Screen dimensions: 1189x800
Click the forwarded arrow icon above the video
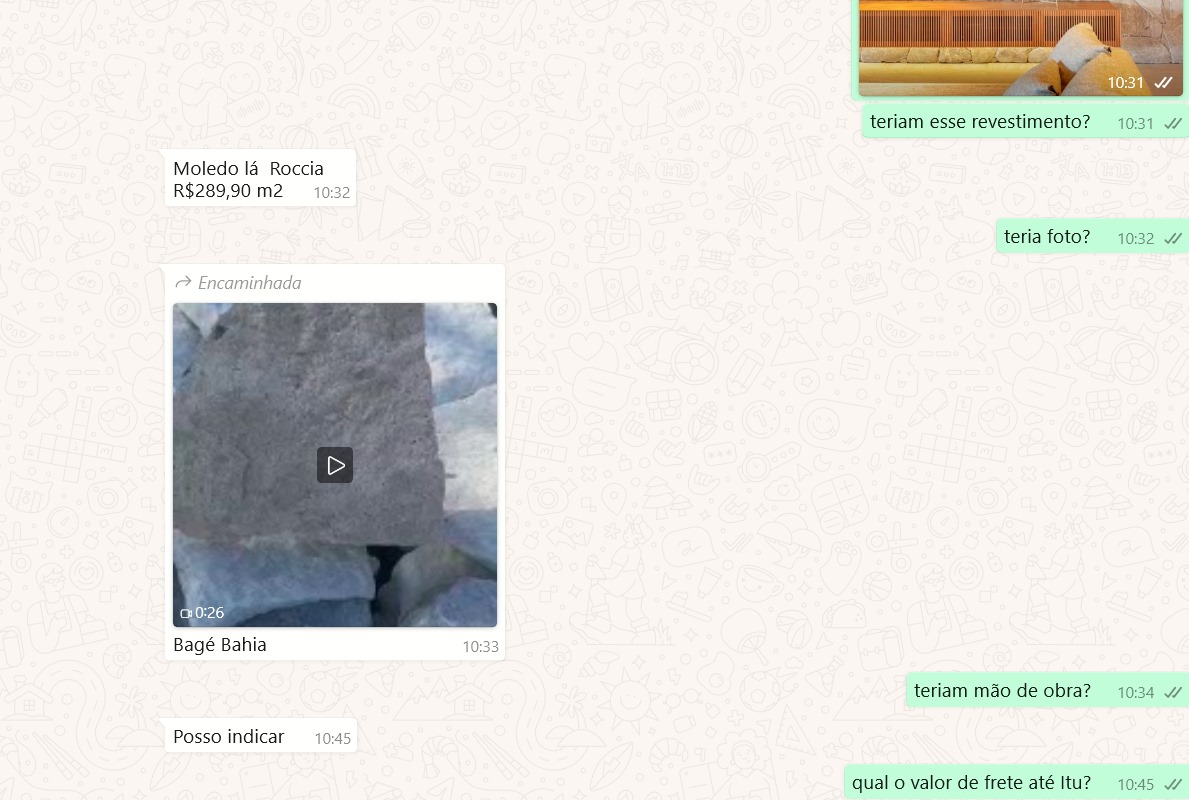tap(183, 283)
